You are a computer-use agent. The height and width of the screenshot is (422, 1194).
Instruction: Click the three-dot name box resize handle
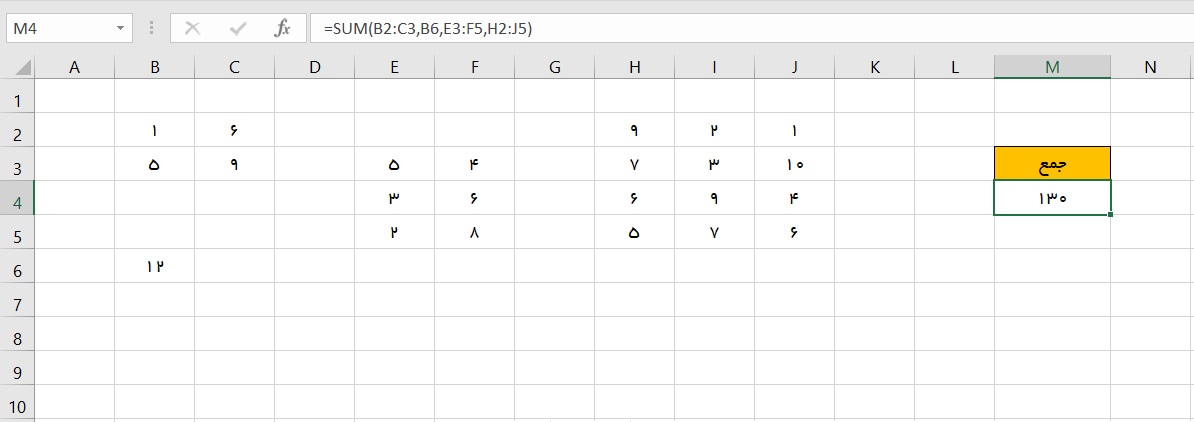click(x=152, y=28)
